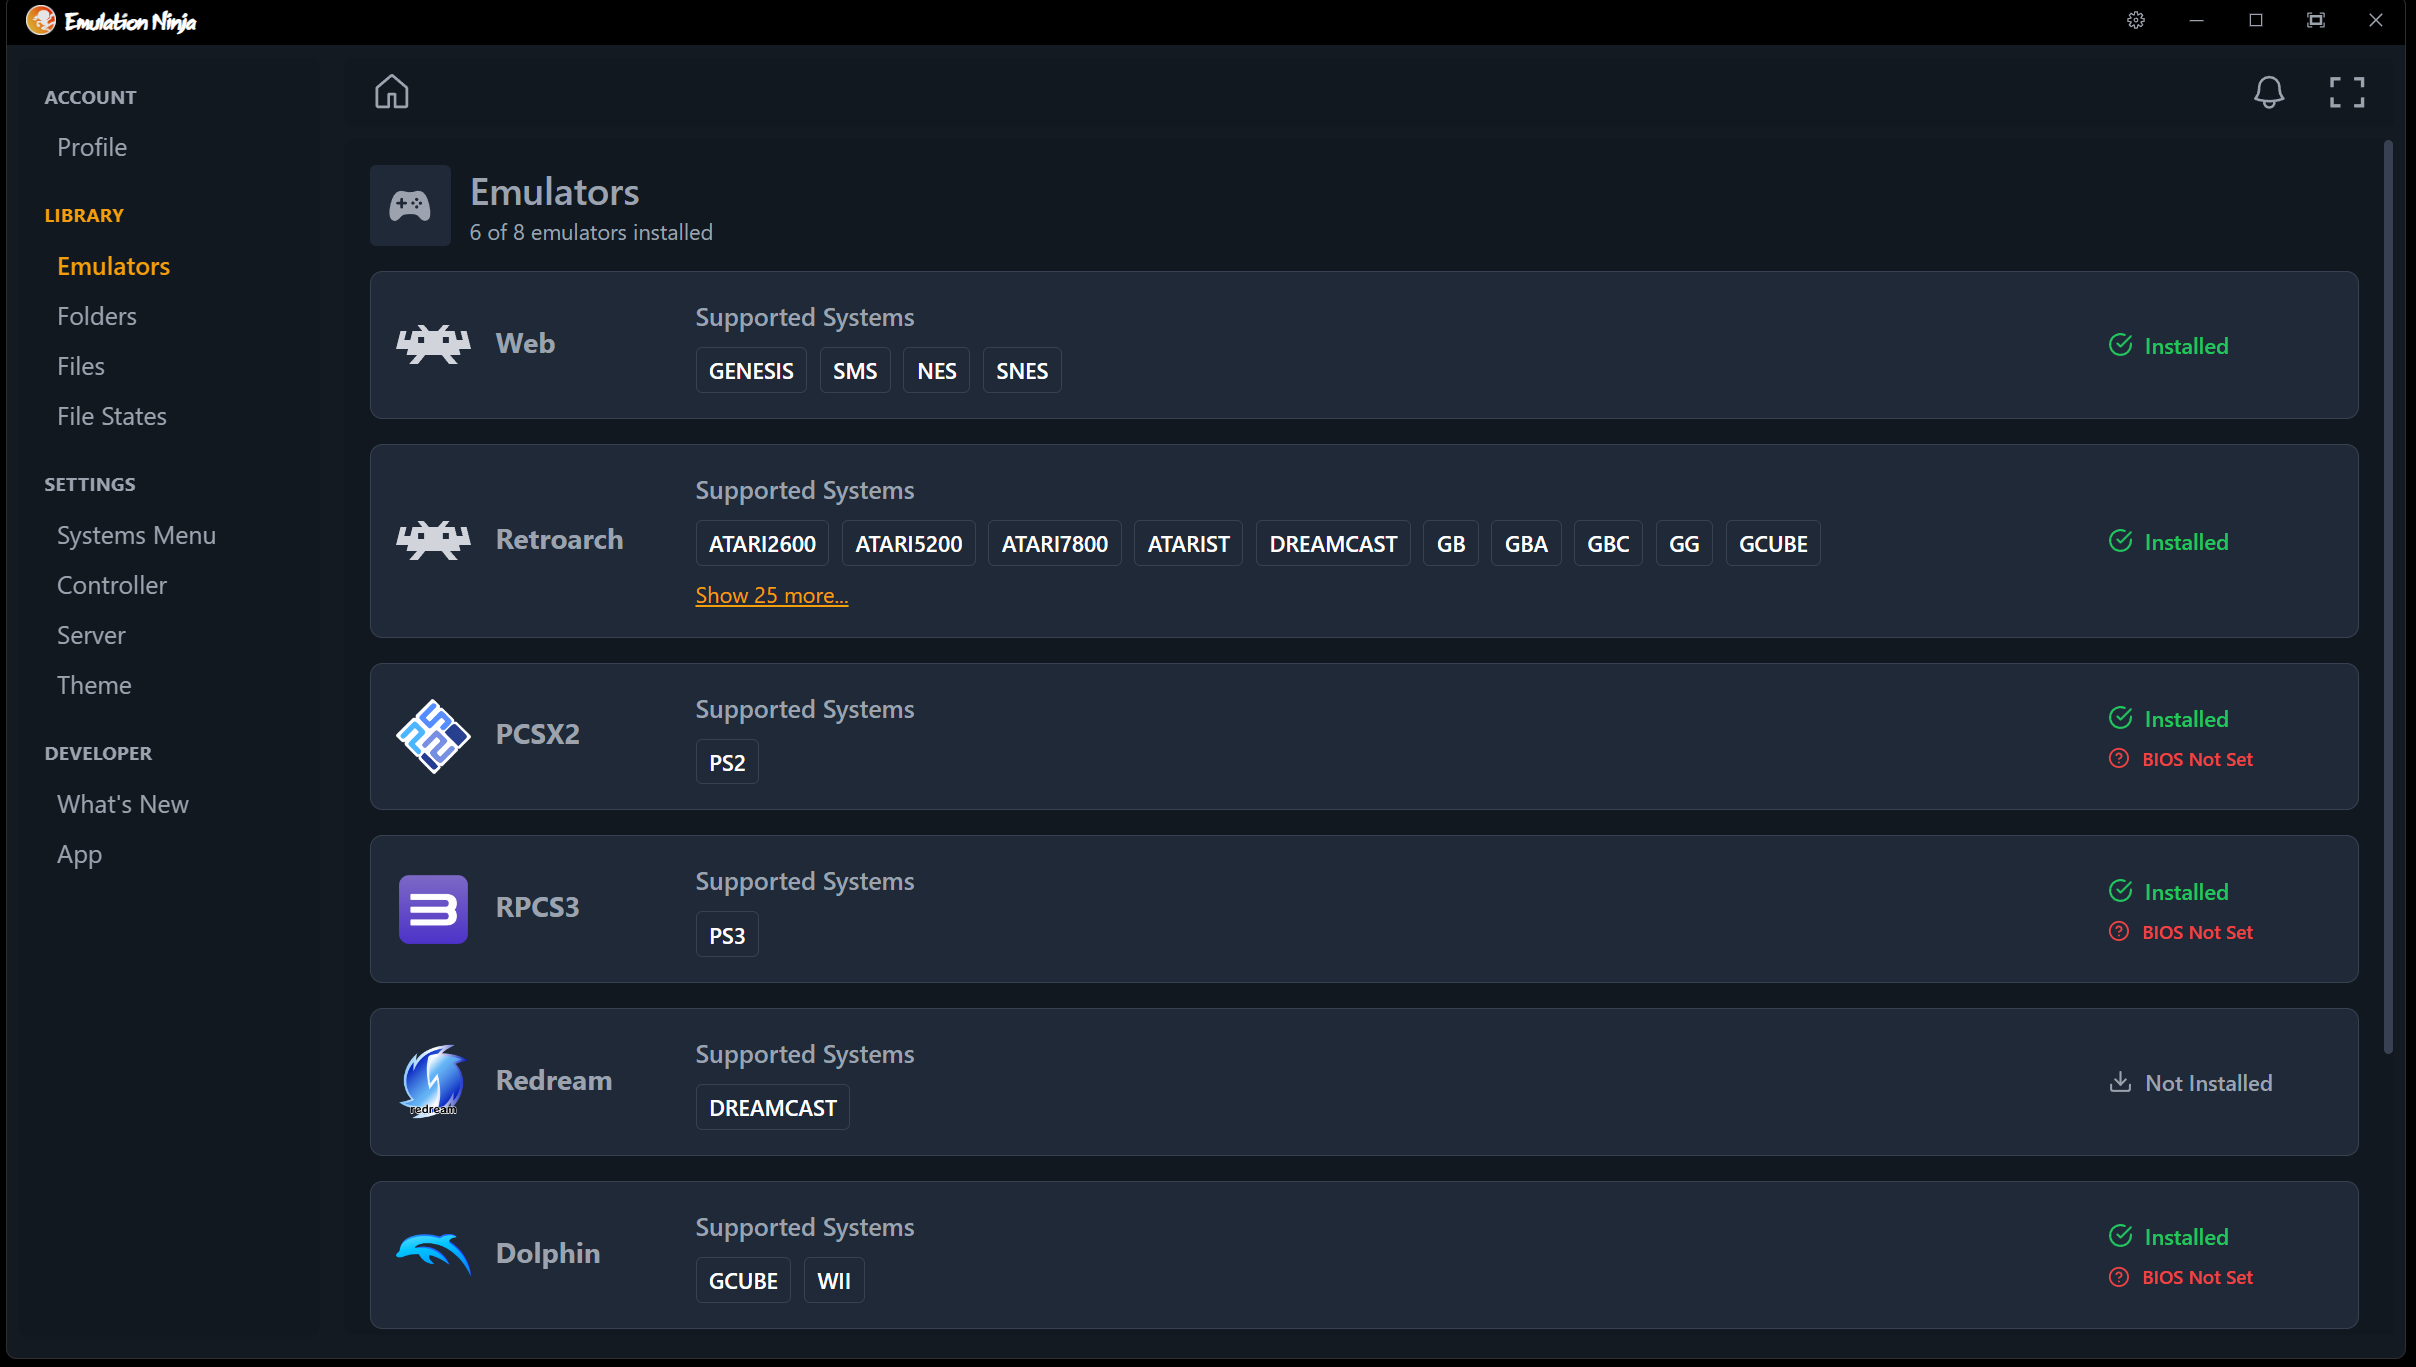Click the gamepad icon beside Emulators heading
This screenshot has width=2416, height=1367.
409,205
